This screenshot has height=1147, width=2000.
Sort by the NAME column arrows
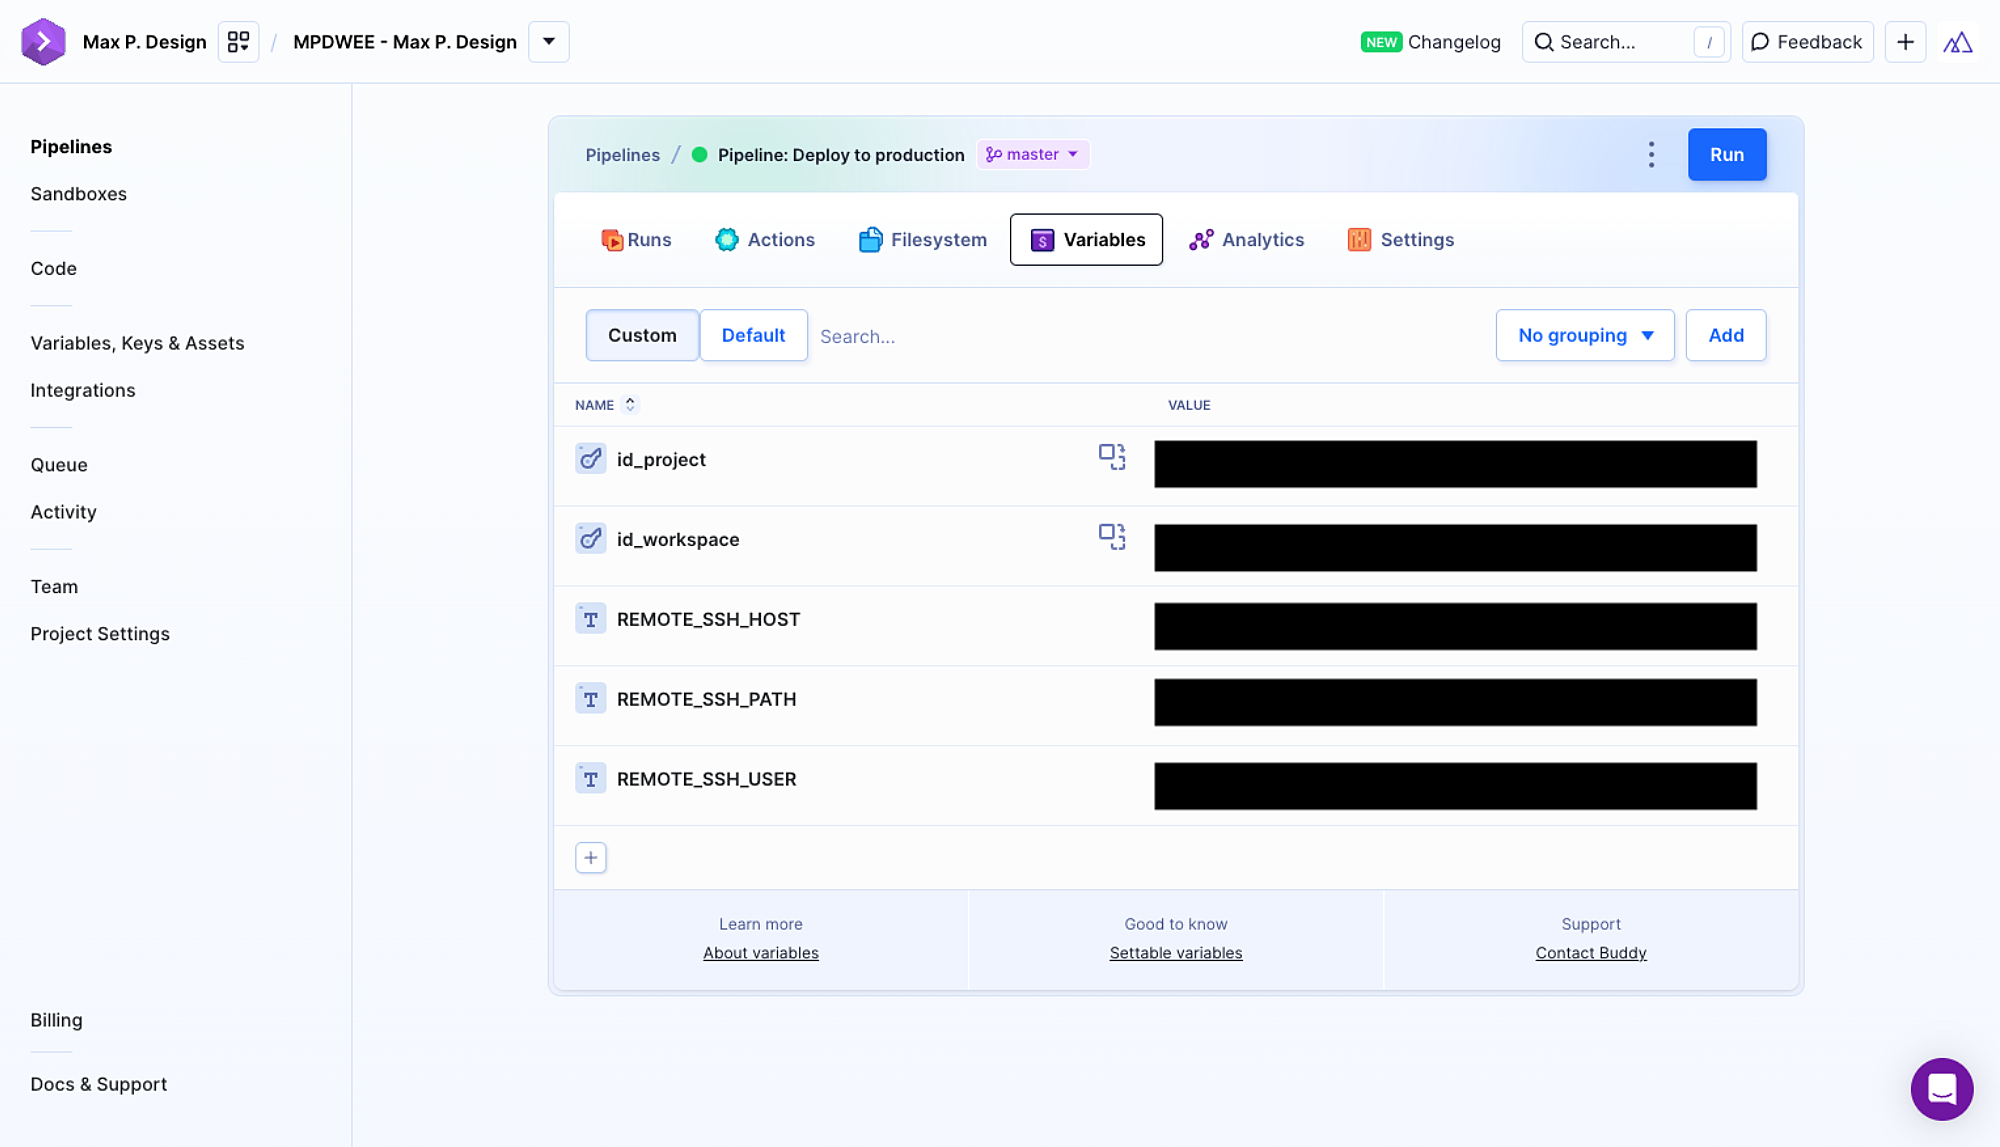click(630, 404)
